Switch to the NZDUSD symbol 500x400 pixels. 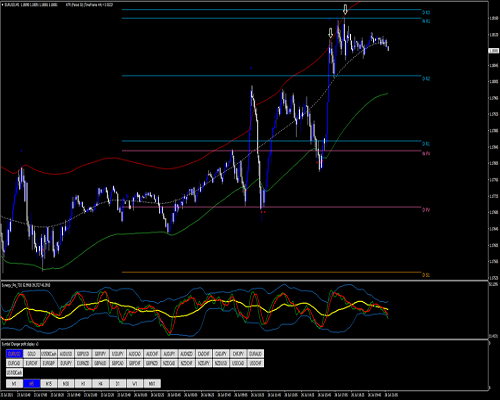[x=221, y=363]
